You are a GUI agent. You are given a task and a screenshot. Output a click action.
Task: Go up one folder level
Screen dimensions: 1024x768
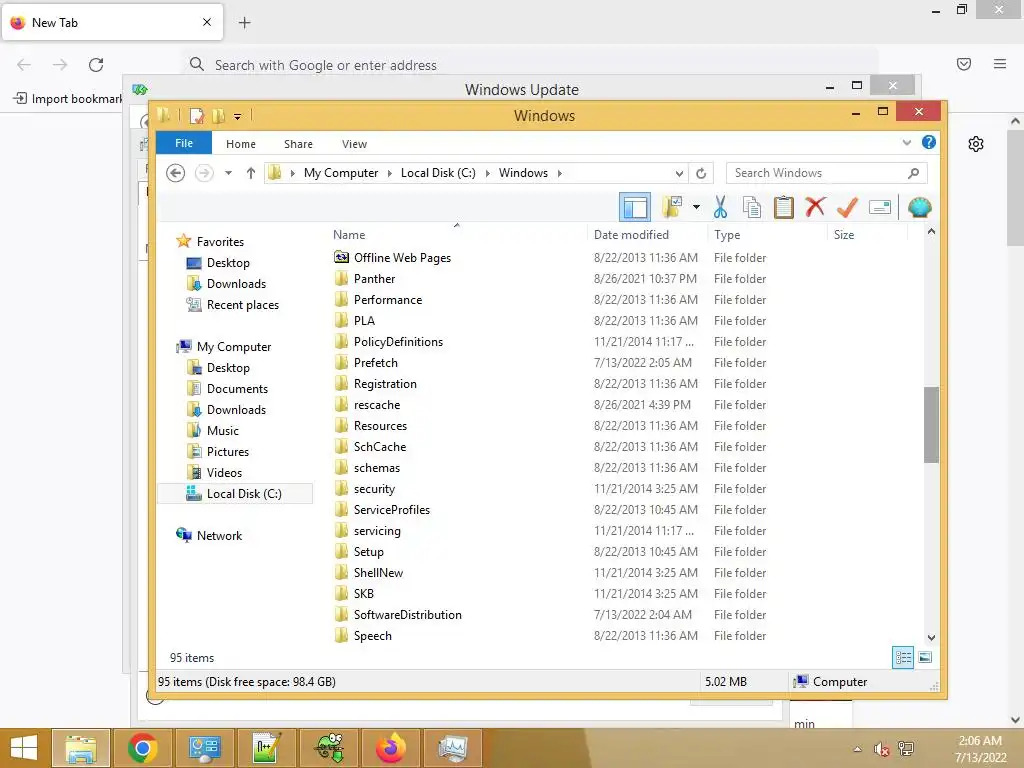(250, 173)
